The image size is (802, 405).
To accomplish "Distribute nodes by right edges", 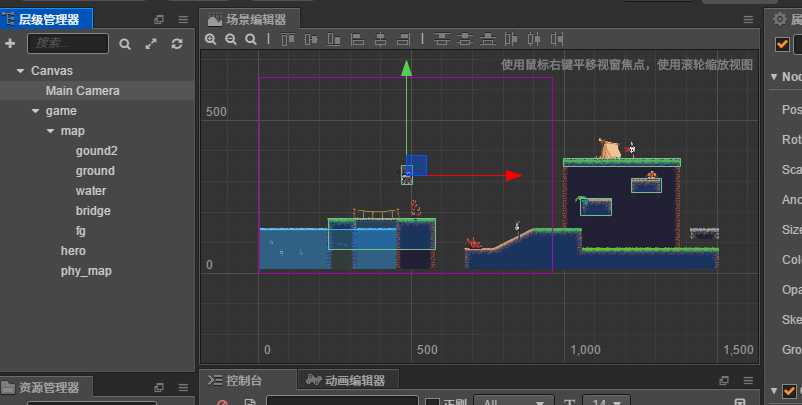I will click(557, 39).
